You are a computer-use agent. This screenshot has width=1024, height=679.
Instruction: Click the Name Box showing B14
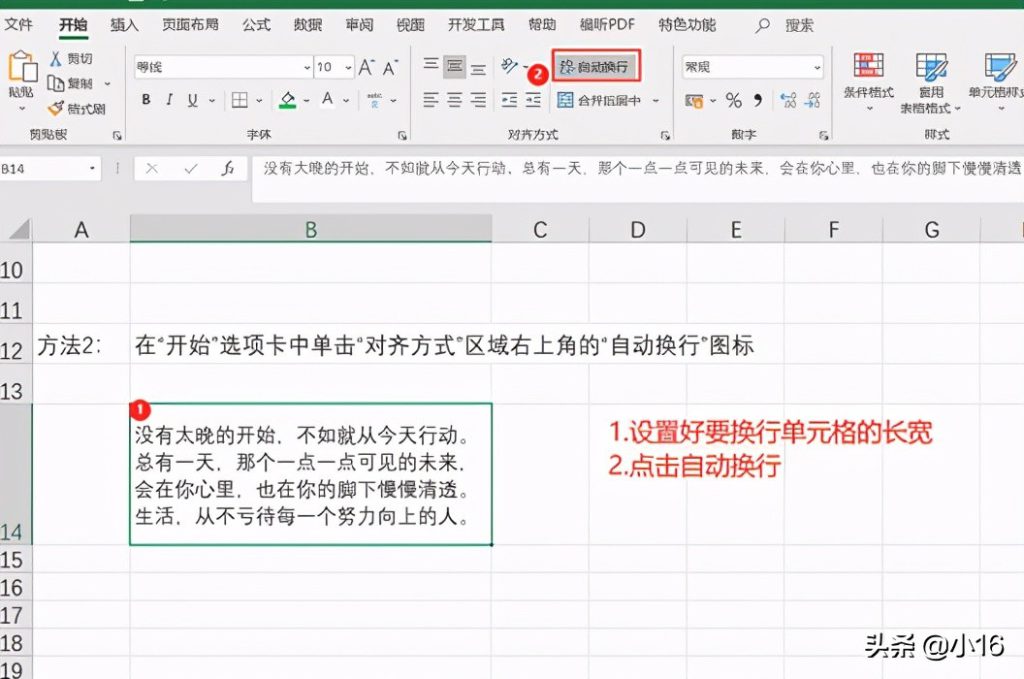49,168
